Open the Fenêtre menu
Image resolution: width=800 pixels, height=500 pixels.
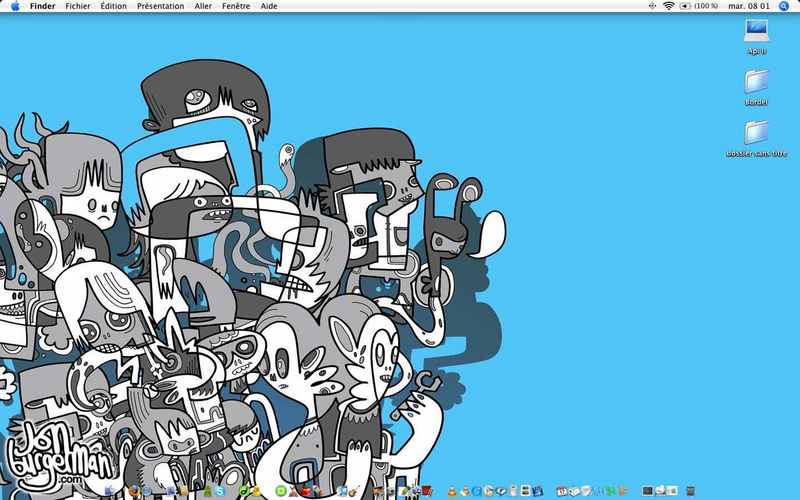pyautogui.click(x=236, y=6)
